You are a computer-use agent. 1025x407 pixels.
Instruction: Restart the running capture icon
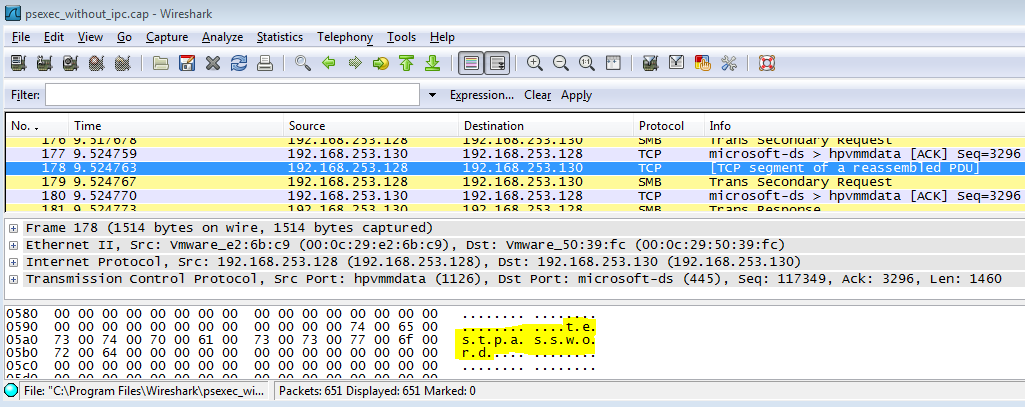point(122,63)
